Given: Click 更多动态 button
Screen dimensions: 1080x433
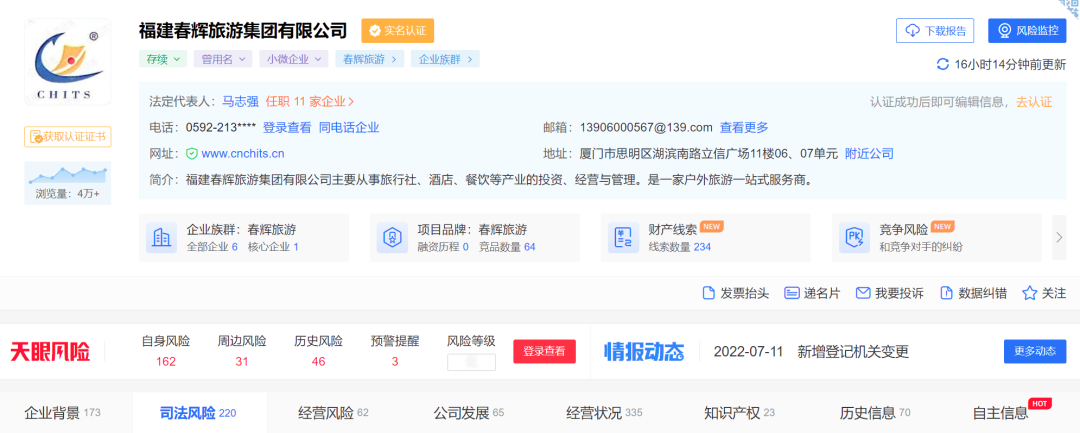Looking at the screenshot, I should [x=1035, y=351].
